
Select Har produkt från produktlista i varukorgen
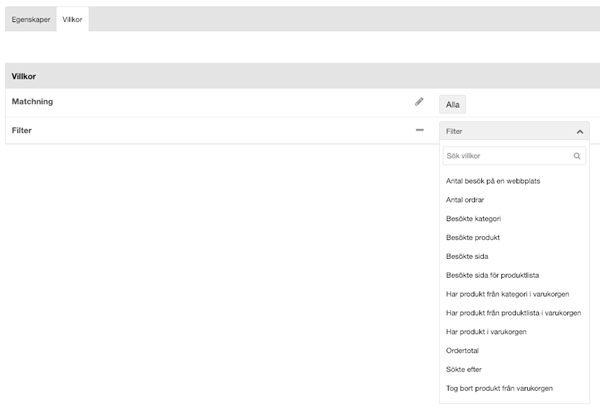514,313
